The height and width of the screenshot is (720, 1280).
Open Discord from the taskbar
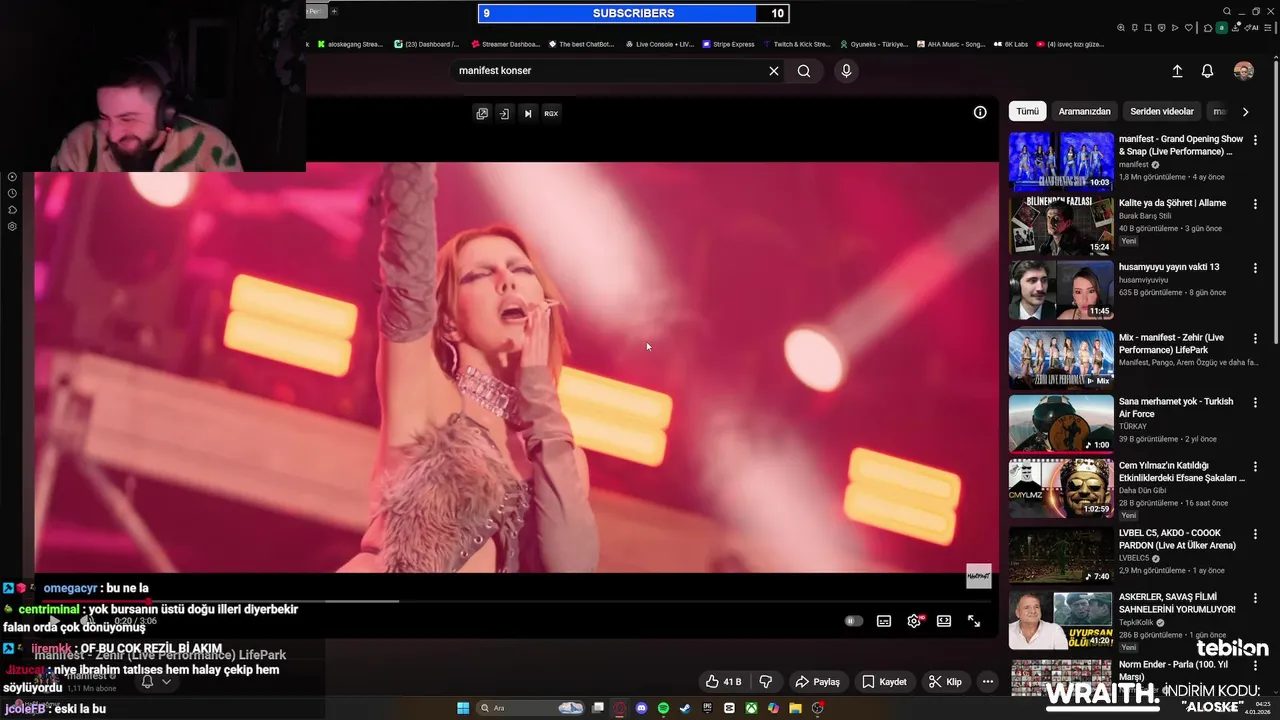641,708
